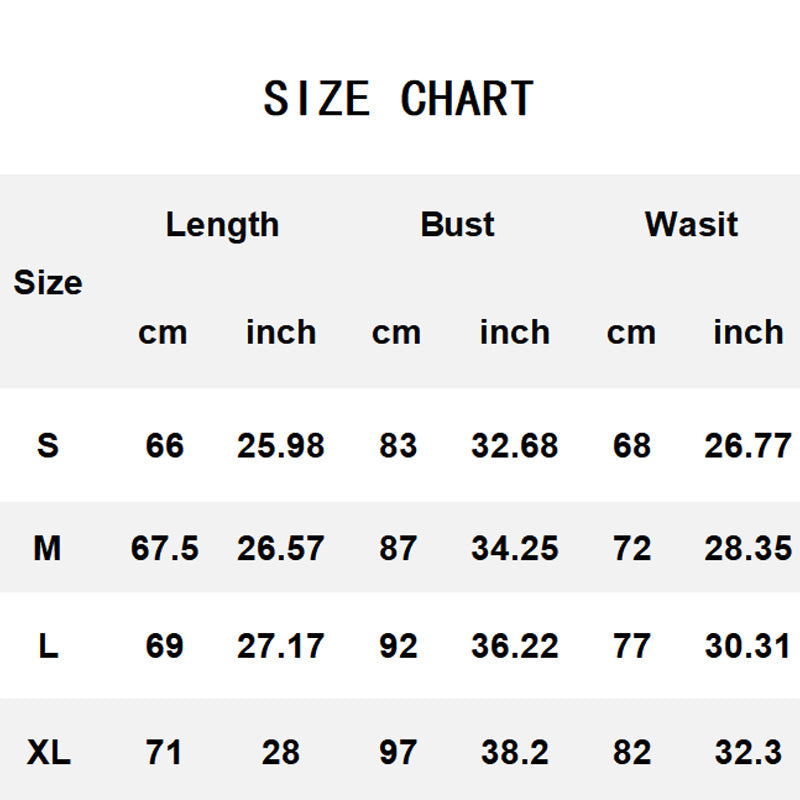Select the L size row label
The height and width of the screenshot is (800, 800).
pyautogui.click(x=47, y=646)
